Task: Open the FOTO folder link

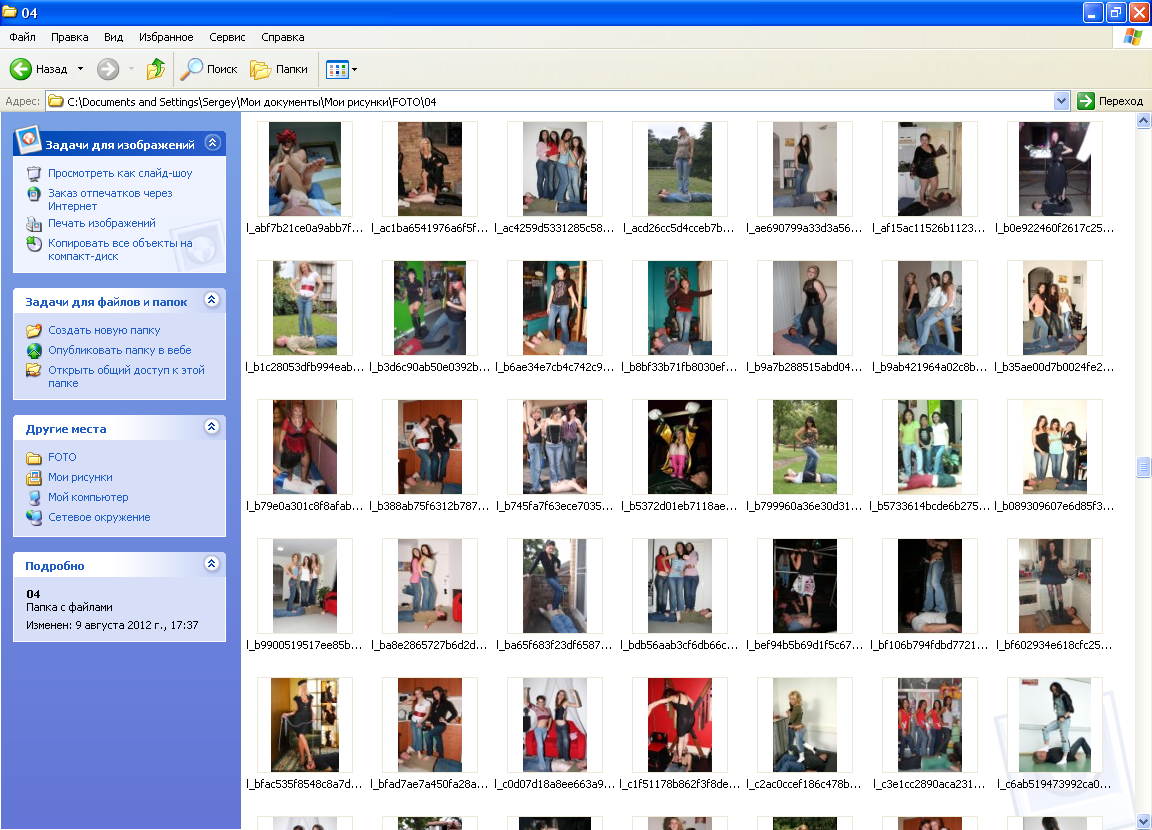Action: pos(62,457)
